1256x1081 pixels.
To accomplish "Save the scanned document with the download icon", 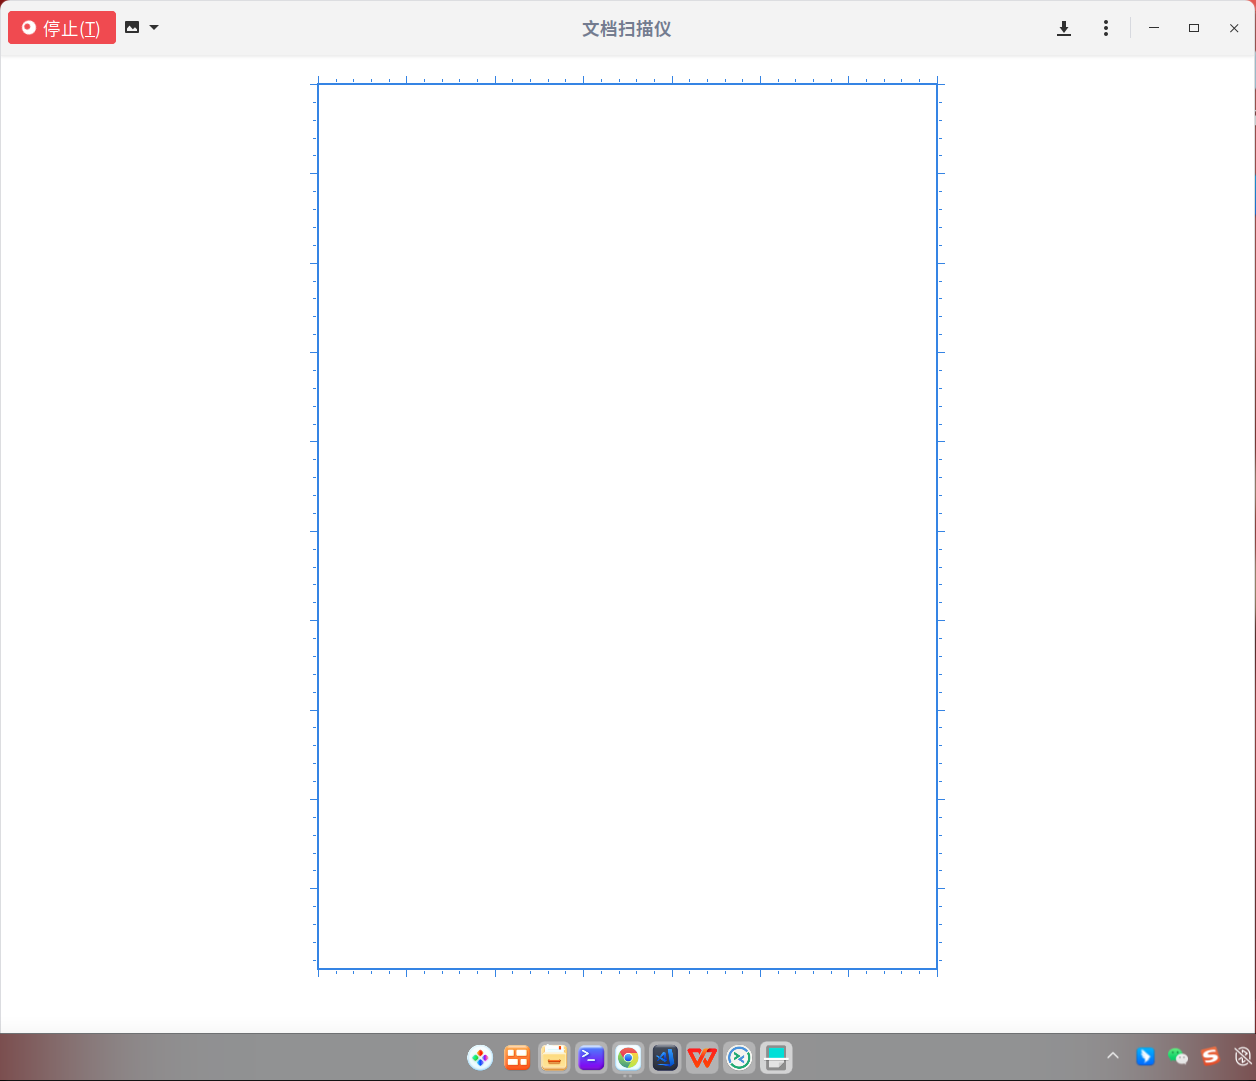I will [x=1064, y=28].
